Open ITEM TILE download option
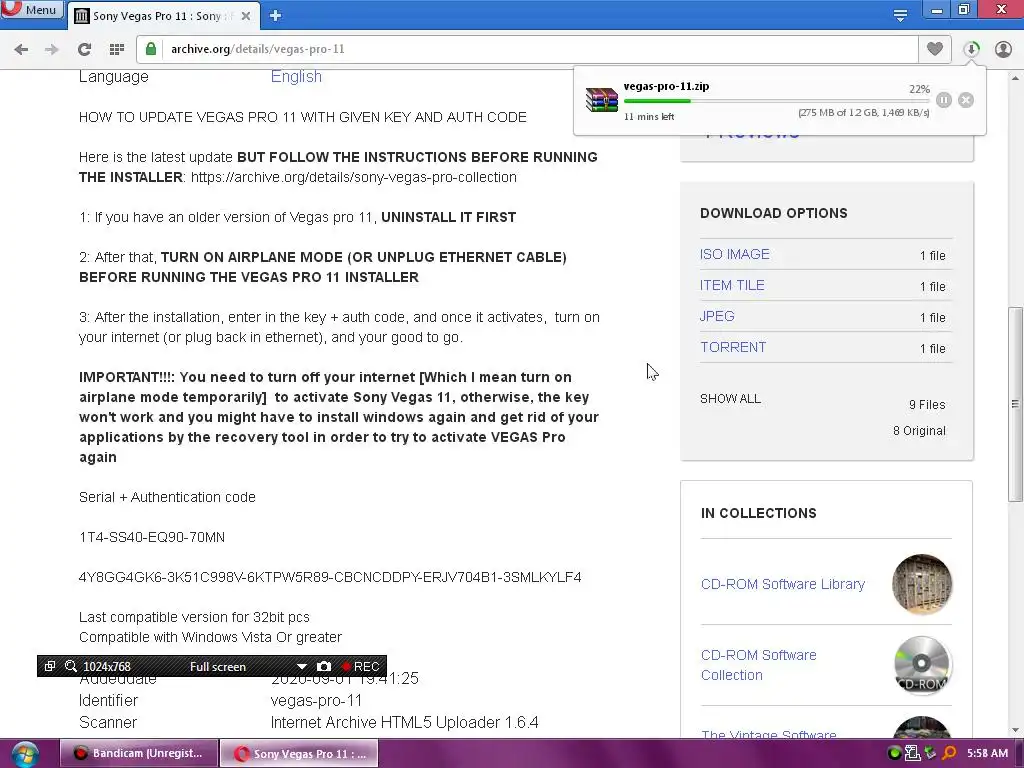The image size is (1024, 768). click(x=732, y=285)
